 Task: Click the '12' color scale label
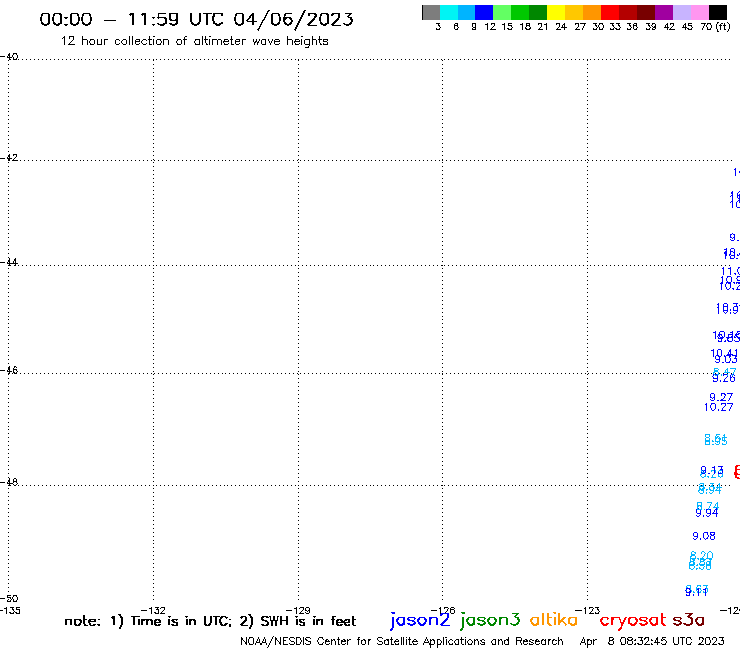490,26
